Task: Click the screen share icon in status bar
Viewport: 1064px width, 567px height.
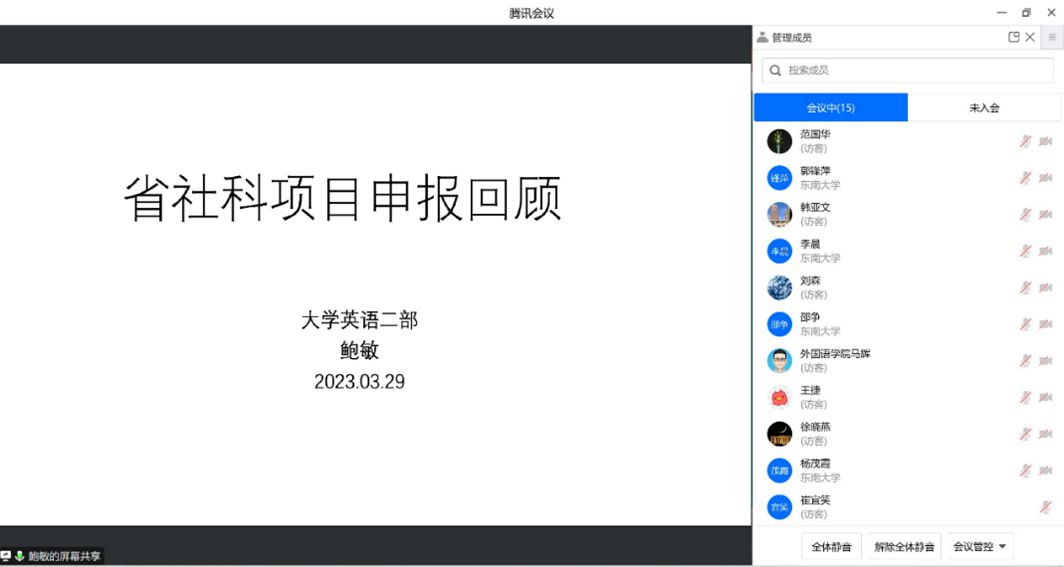Action: point(6,556)
